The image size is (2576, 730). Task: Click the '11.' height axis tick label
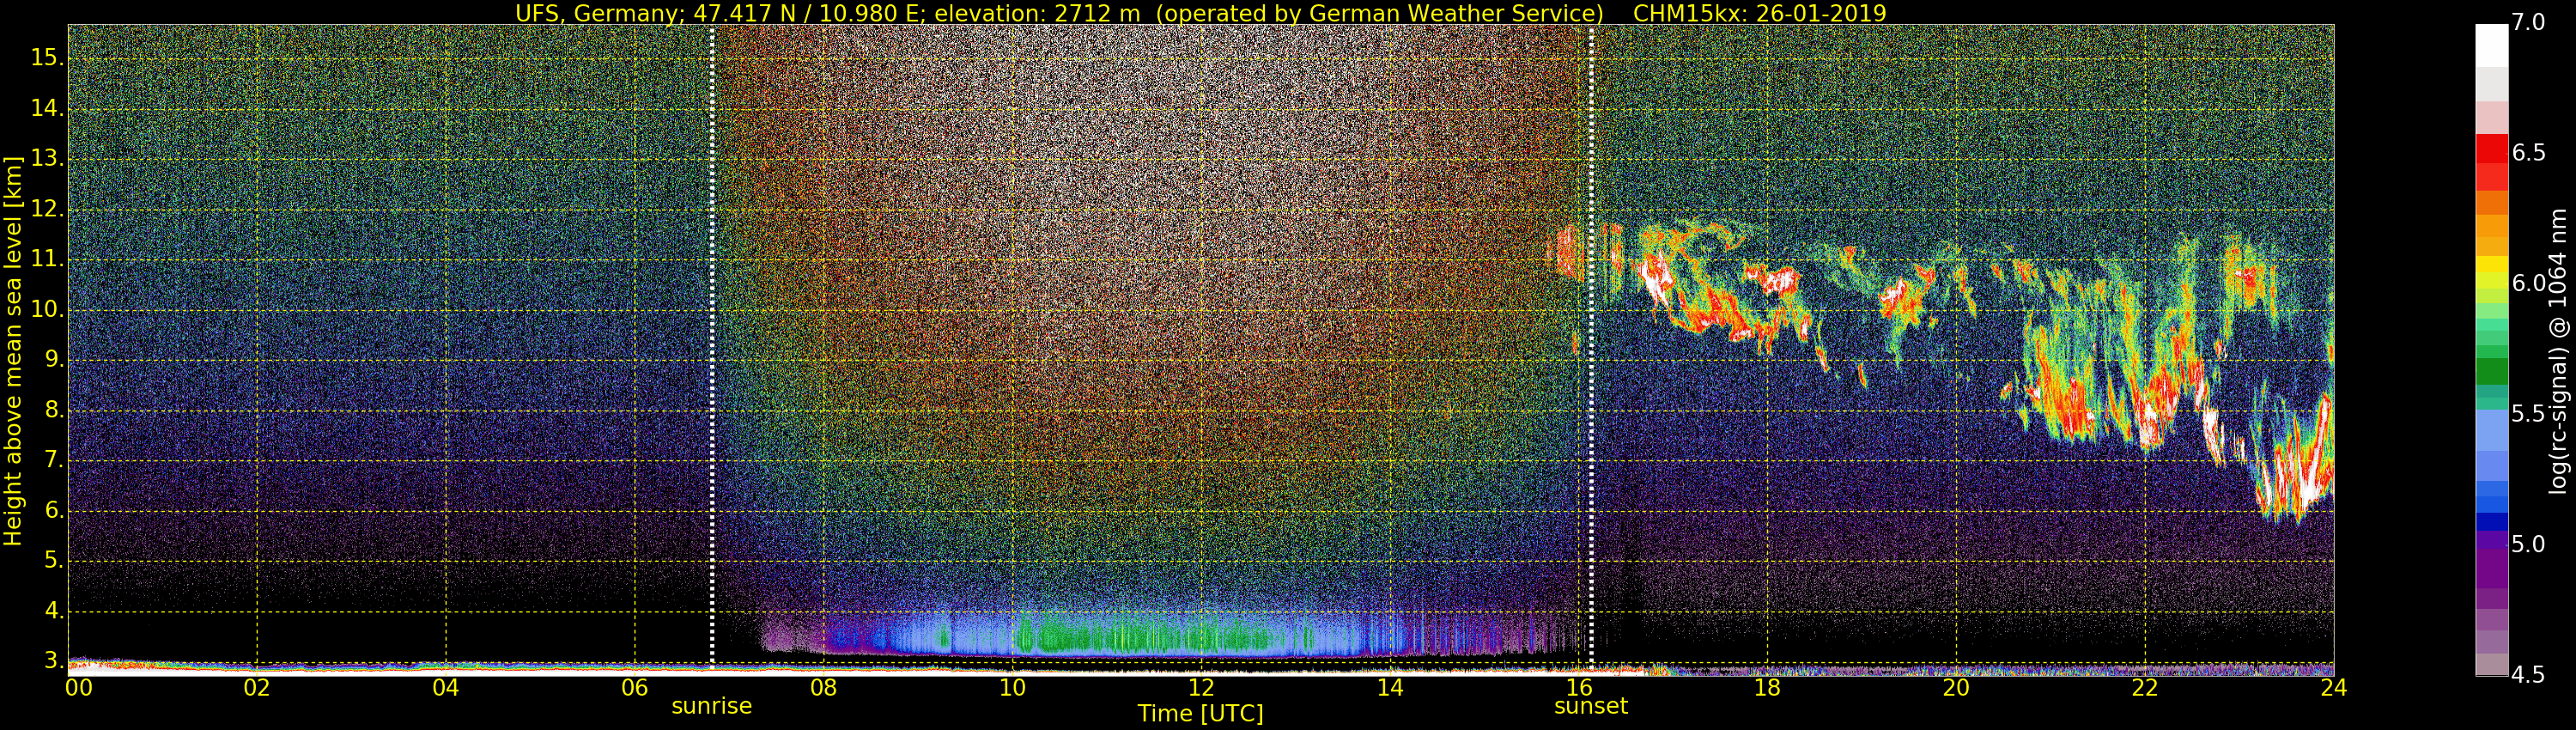47,259
